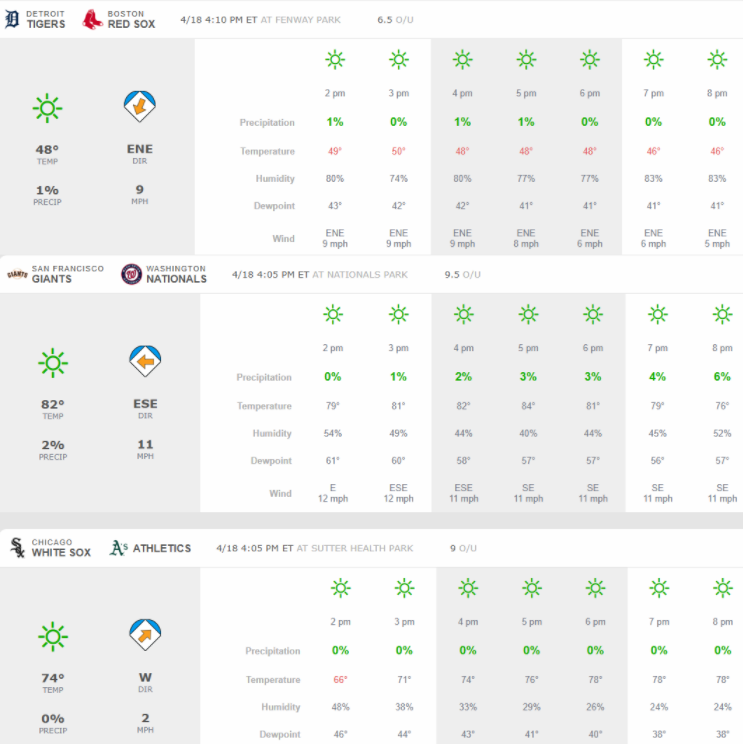Viewport: 743px width, 744px height.
Task: Select the Washington Nationals team name
Action: (x=176, y=279)
